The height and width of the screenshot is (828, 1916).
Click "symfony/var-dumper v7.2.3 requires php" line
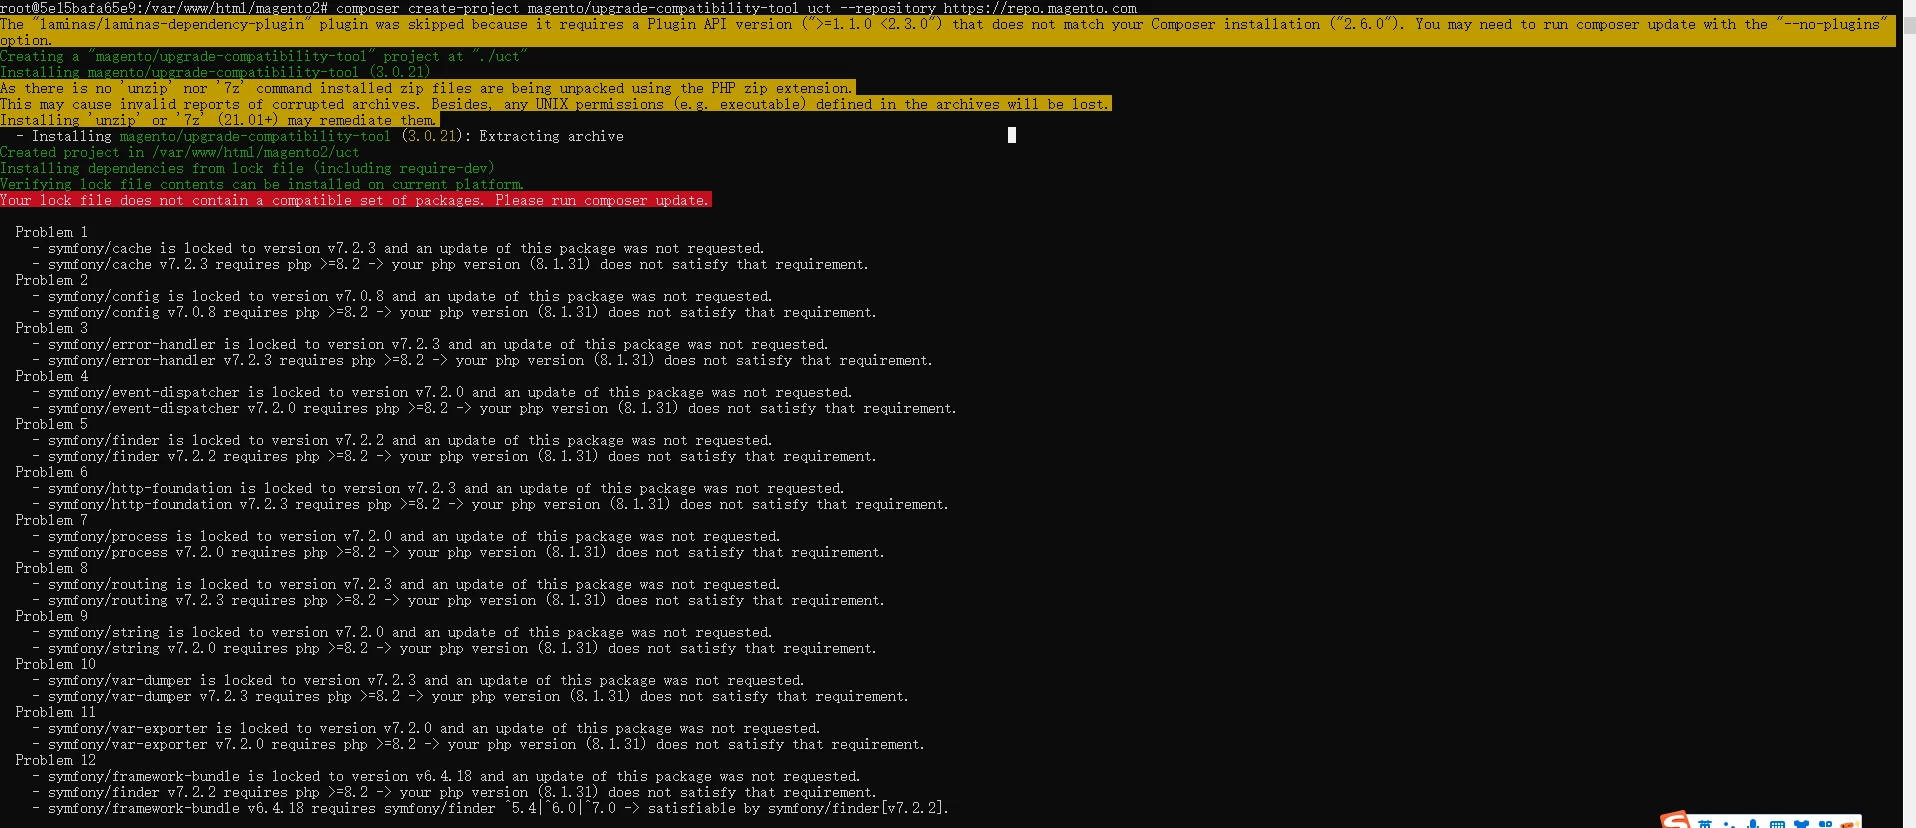pyautogui.click(x=470, y=696)
